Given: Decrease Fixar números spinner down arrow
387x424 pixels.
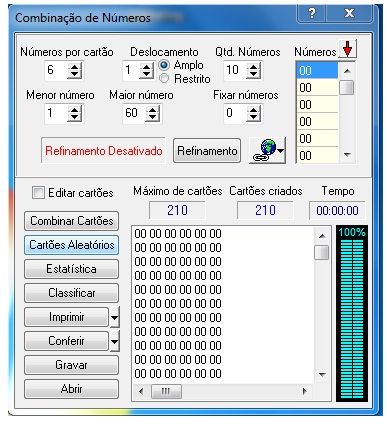Looking at the screenshot, I should click(x=254, y=118).
